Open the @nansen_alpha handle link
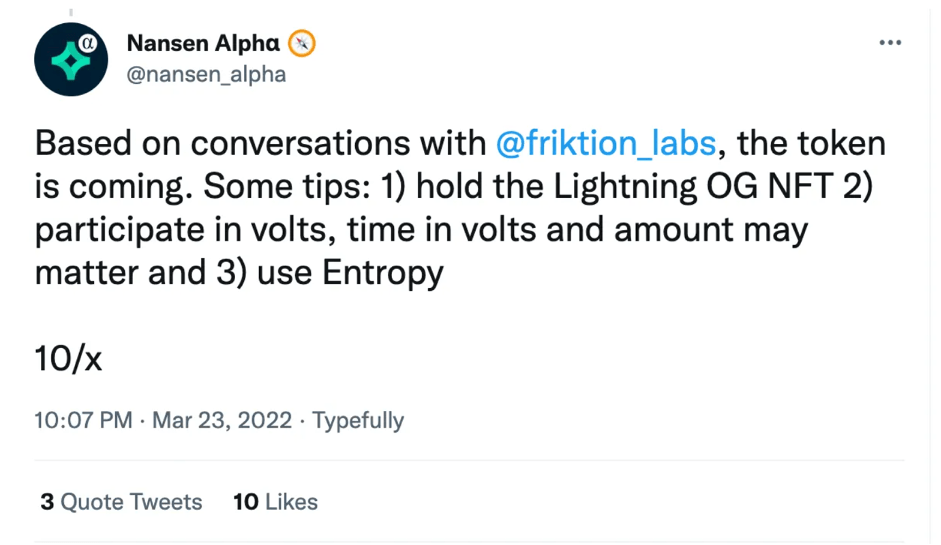 click(x=206, y=75)
